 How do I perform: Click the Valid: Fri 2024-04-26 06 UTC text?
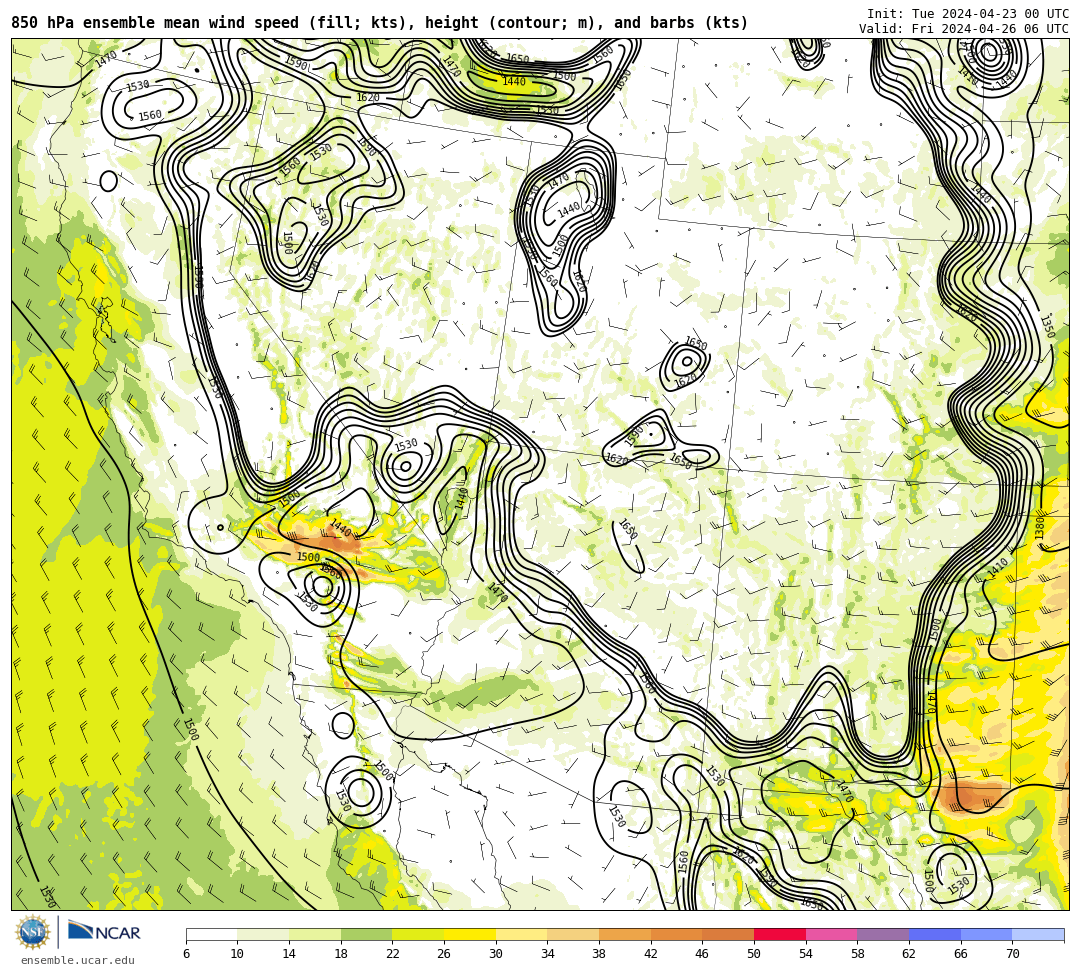coord(964,28)
